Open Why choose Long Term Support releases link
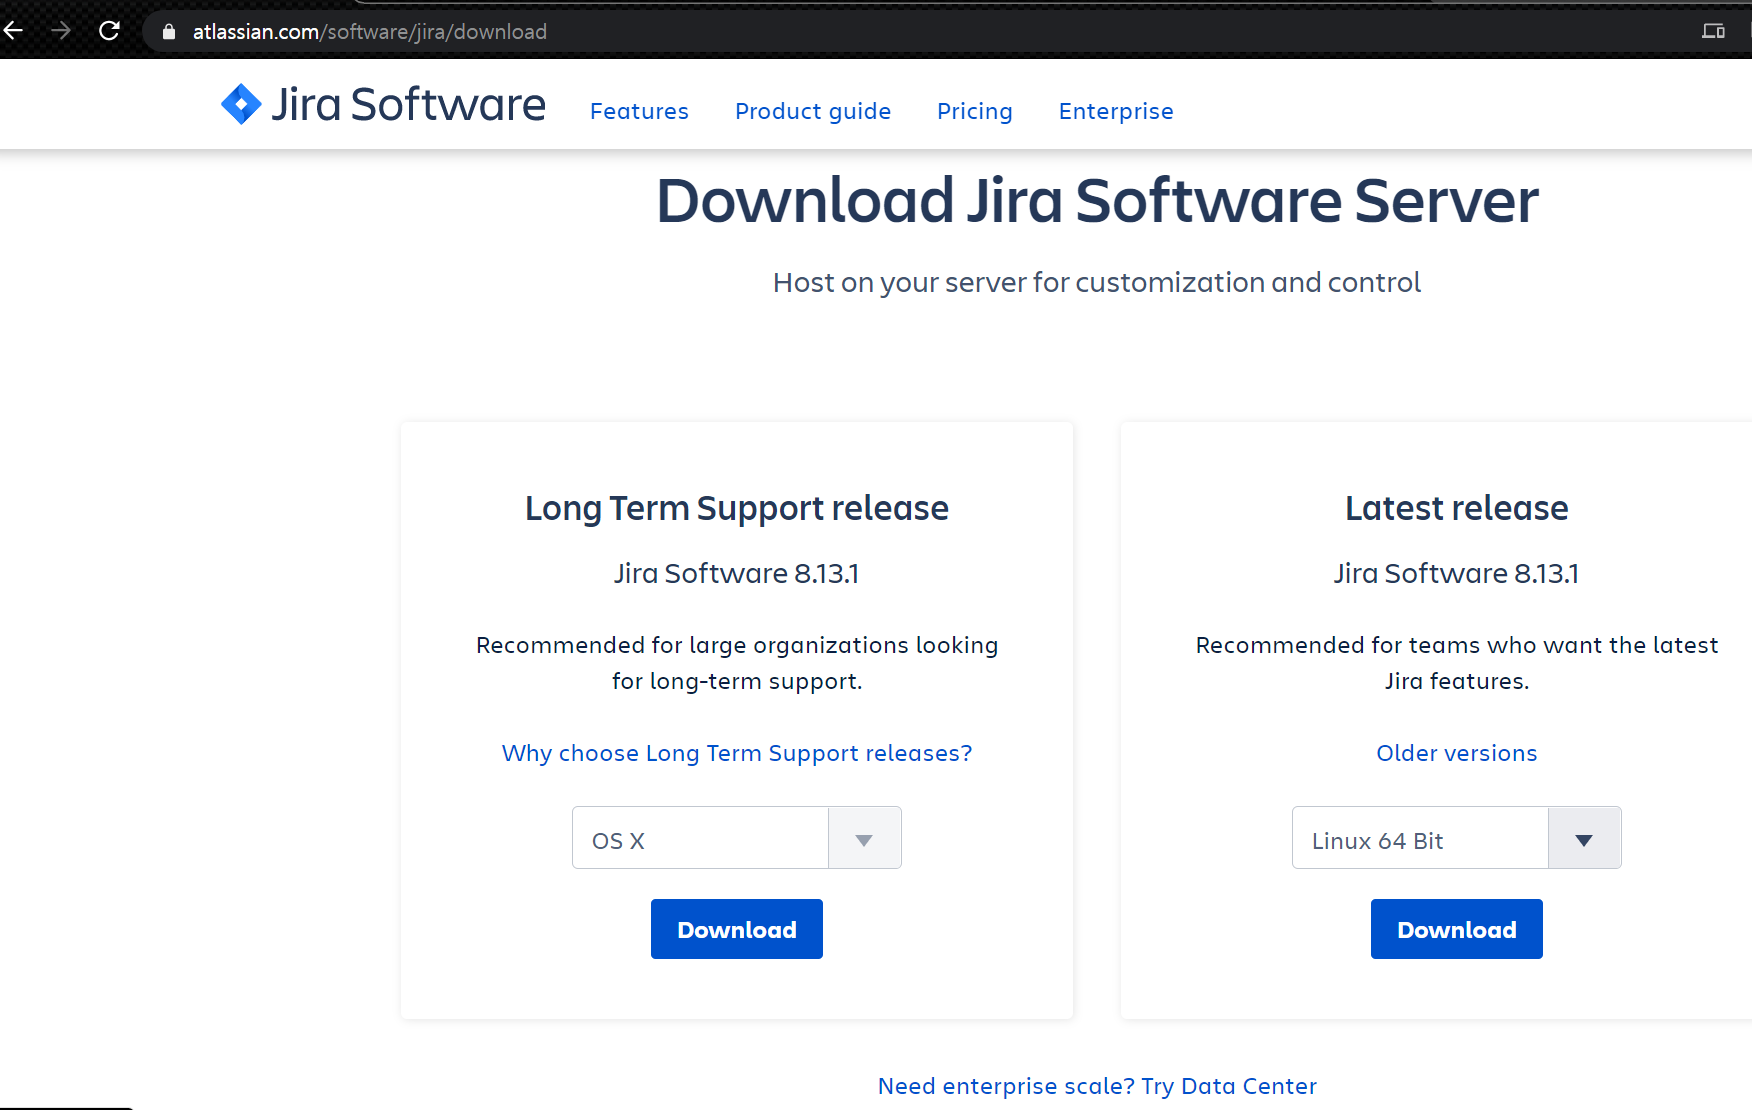Viewport: 1752px width, 1110px height. [x=737, y=753]
